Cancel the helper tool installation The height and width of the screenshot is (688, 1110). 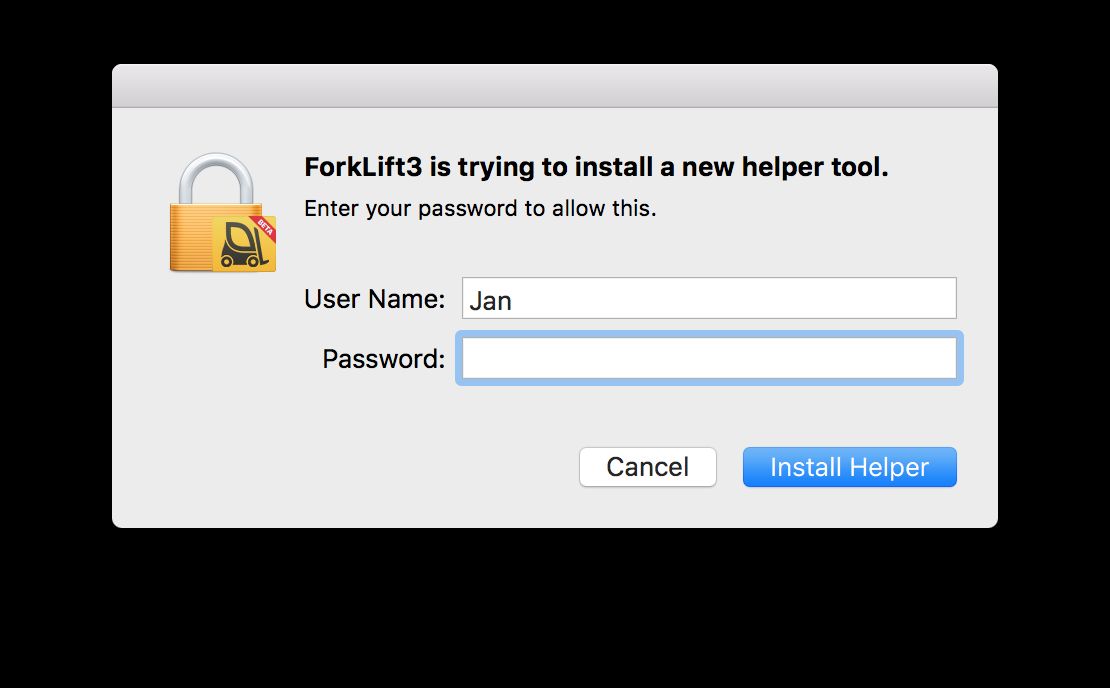(x=647, y=467)
